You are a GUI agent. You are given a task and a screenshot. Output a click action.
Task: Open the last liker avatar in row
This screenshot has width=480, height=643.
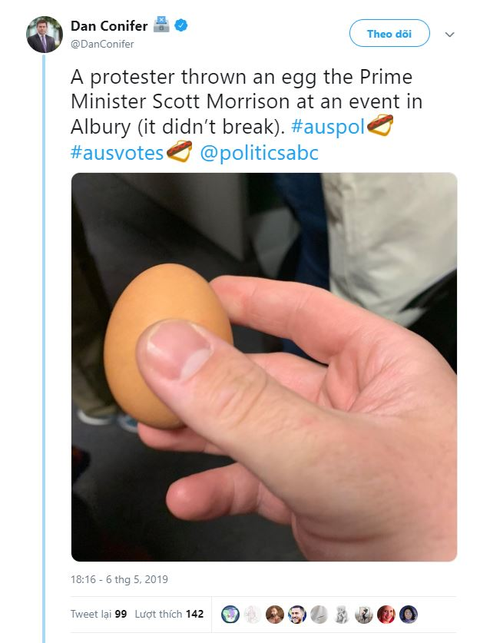pyautogui.click(x=408, y=614)
